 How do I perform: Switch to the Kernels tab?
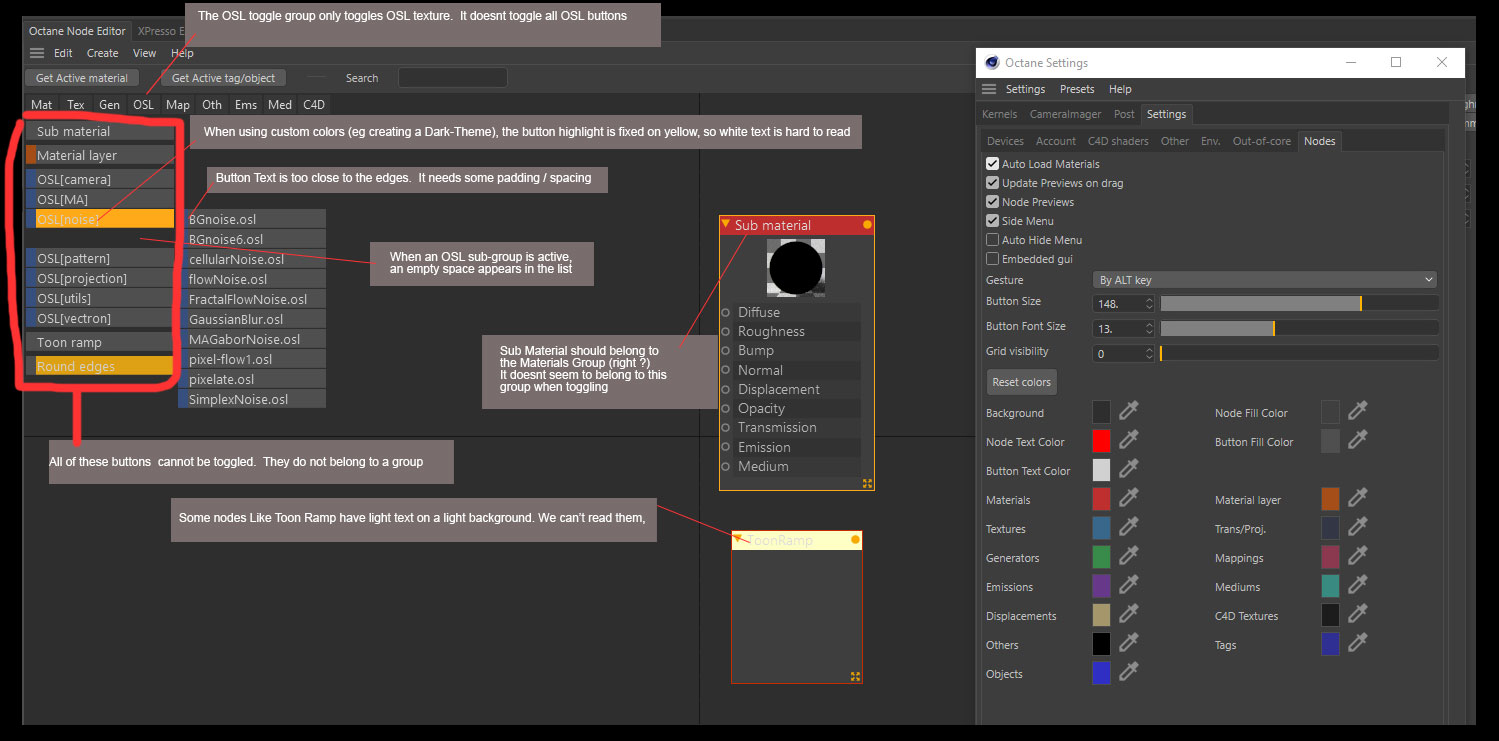click(1000, 114)
